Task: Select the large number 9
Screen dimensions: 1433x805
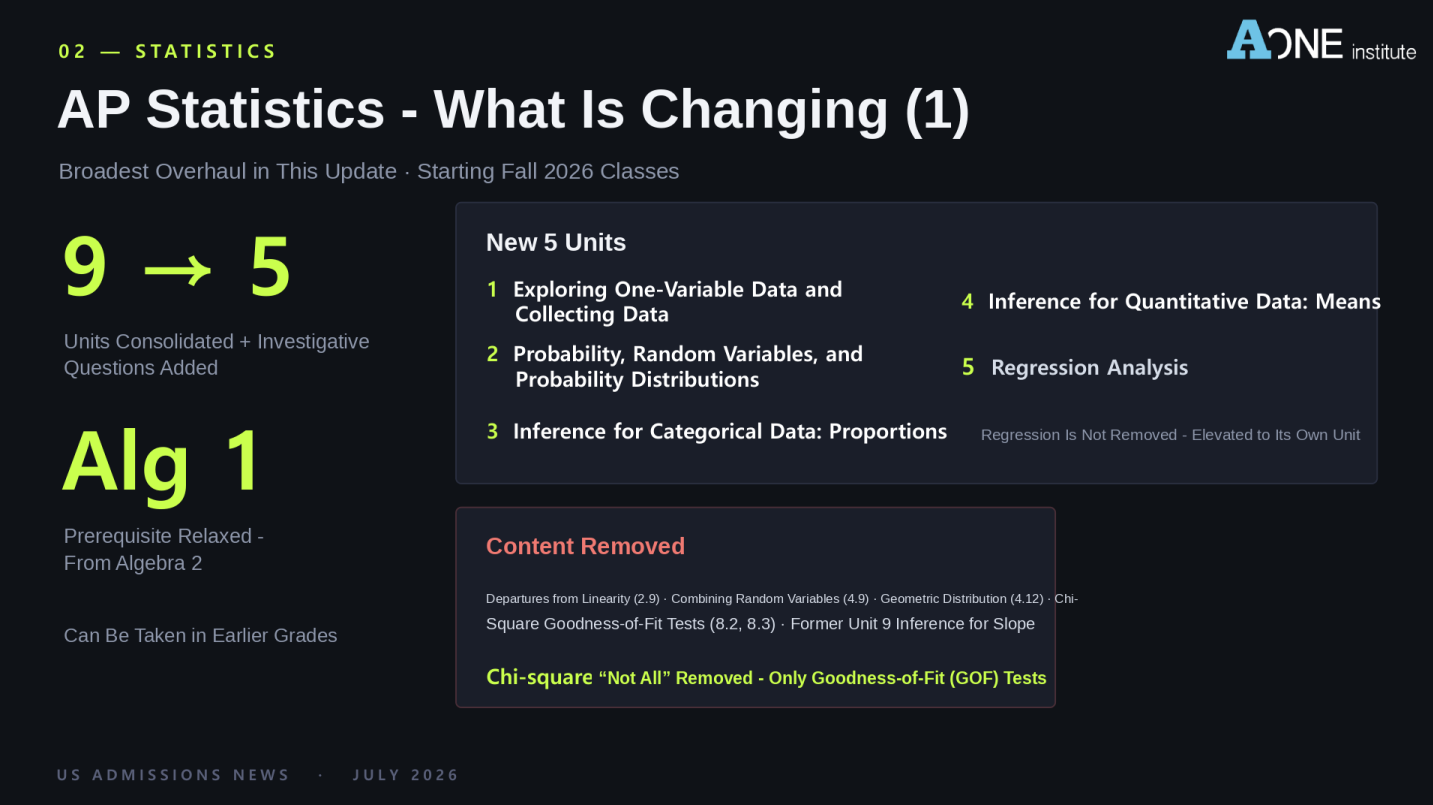Action: pyautogui.click(x=85, y=267)
